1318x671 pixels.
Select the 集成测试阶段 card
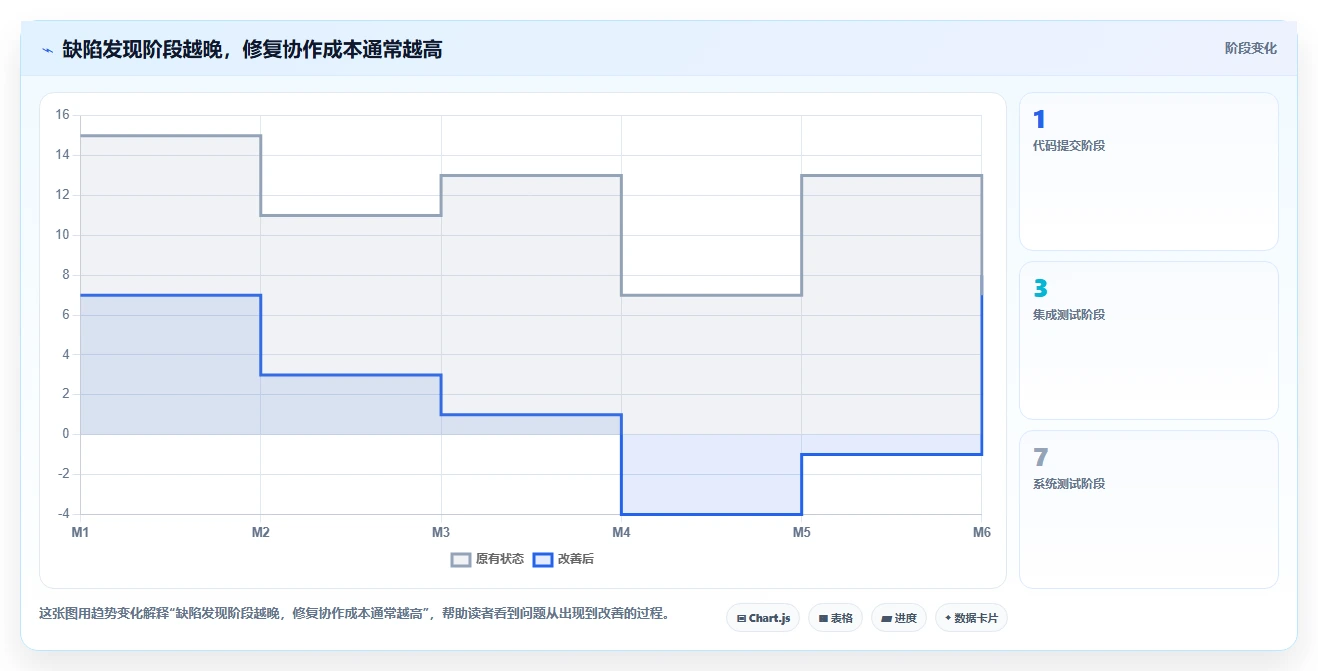point(1148,340)
